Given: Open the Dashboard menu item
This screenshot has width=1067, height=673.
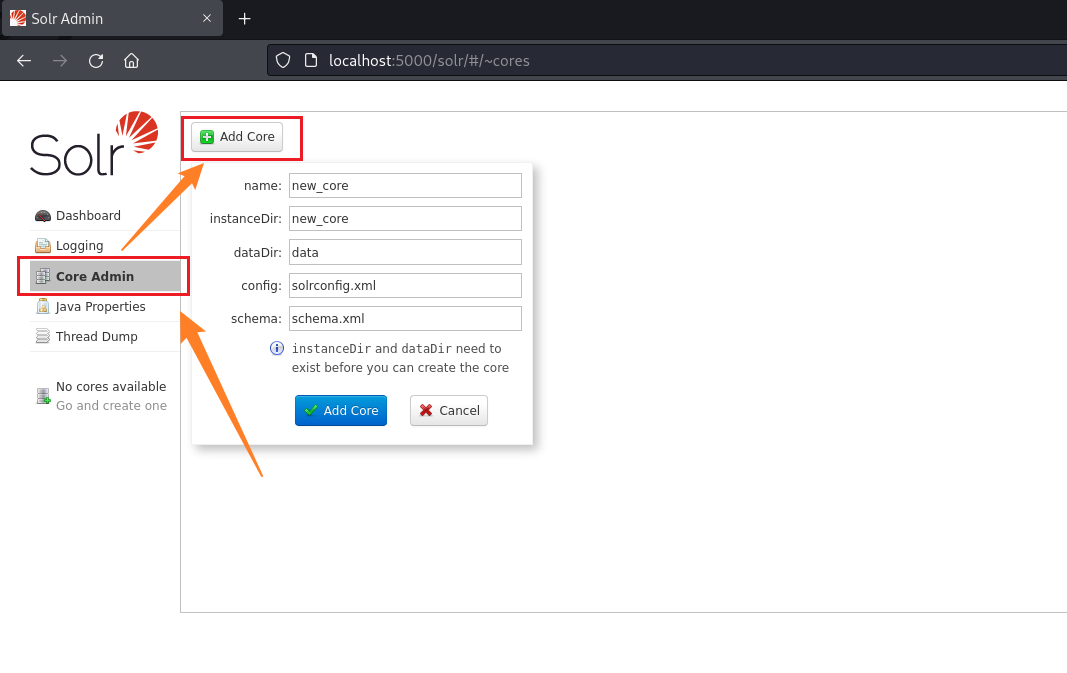Looking at the screenshot, I should coord(105,216).
